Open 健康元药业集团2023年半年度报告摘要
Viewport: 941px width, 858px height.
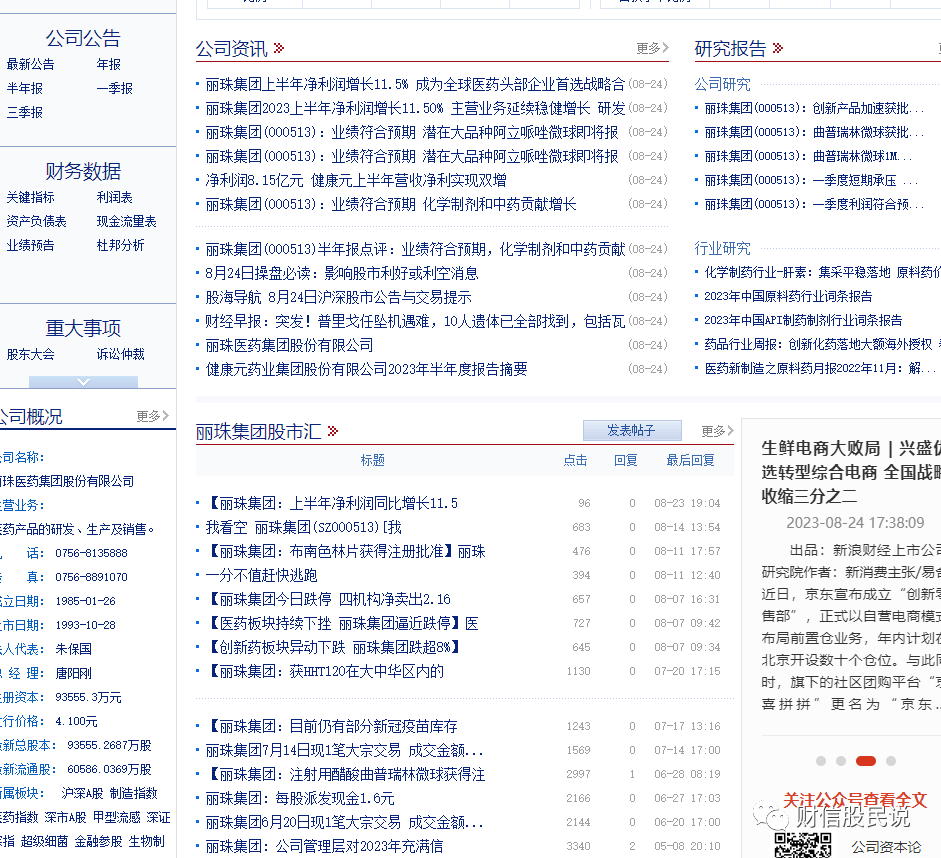coord(367,369)
